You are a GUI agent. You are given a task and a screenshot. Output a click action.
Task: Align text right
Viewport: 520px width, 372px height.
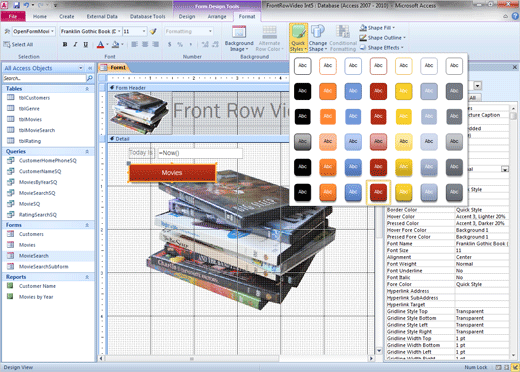[155, 44]
